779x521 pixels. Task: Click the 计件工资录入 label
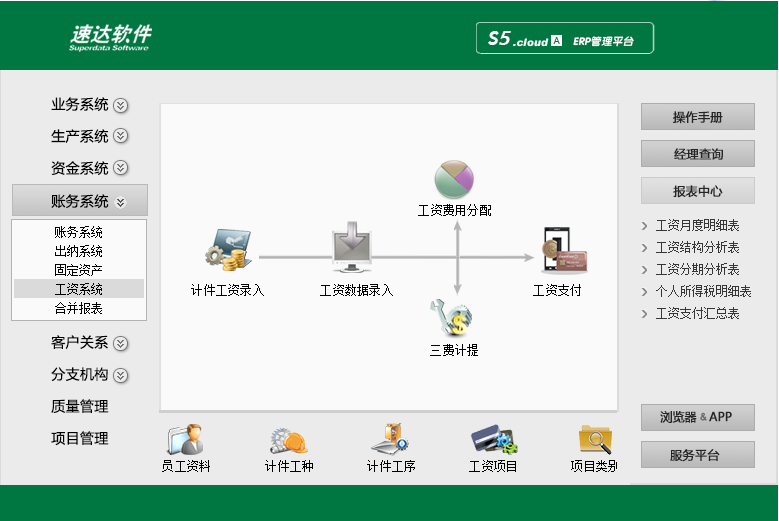(228, 290)
